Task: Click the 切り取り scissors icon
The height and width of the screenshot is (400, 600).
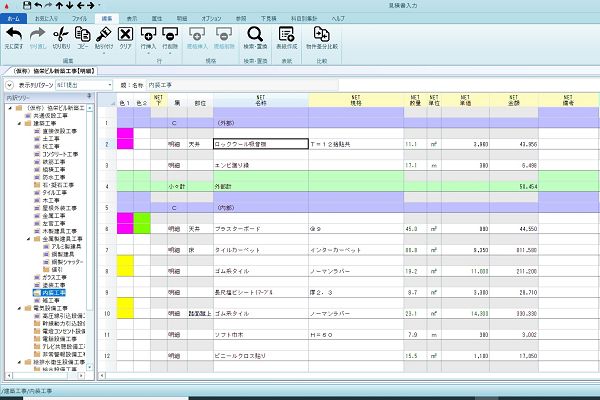Action: pos(61,34)
